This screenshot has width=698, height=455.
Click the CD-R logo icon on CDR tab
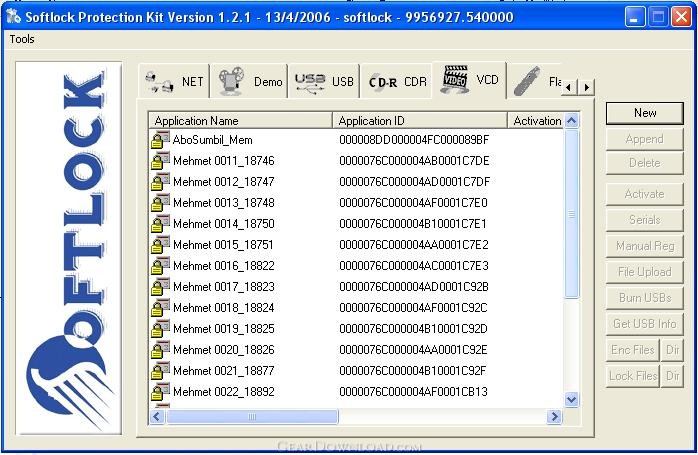(383, 82)
